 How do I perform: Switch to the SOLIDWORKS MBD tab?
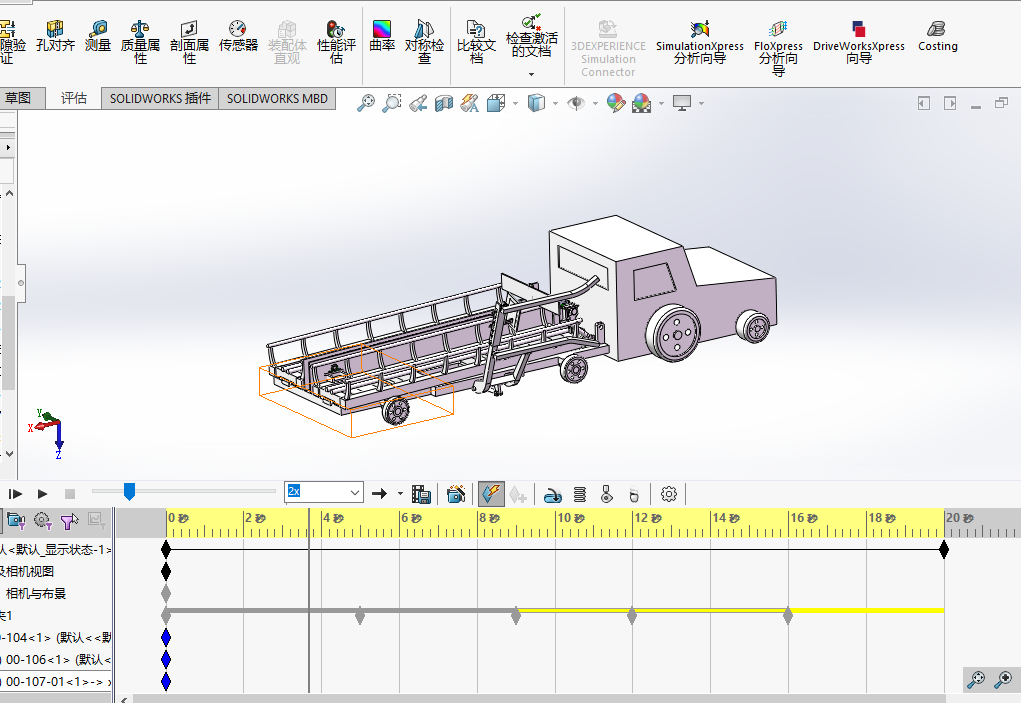tap(277, 98)
